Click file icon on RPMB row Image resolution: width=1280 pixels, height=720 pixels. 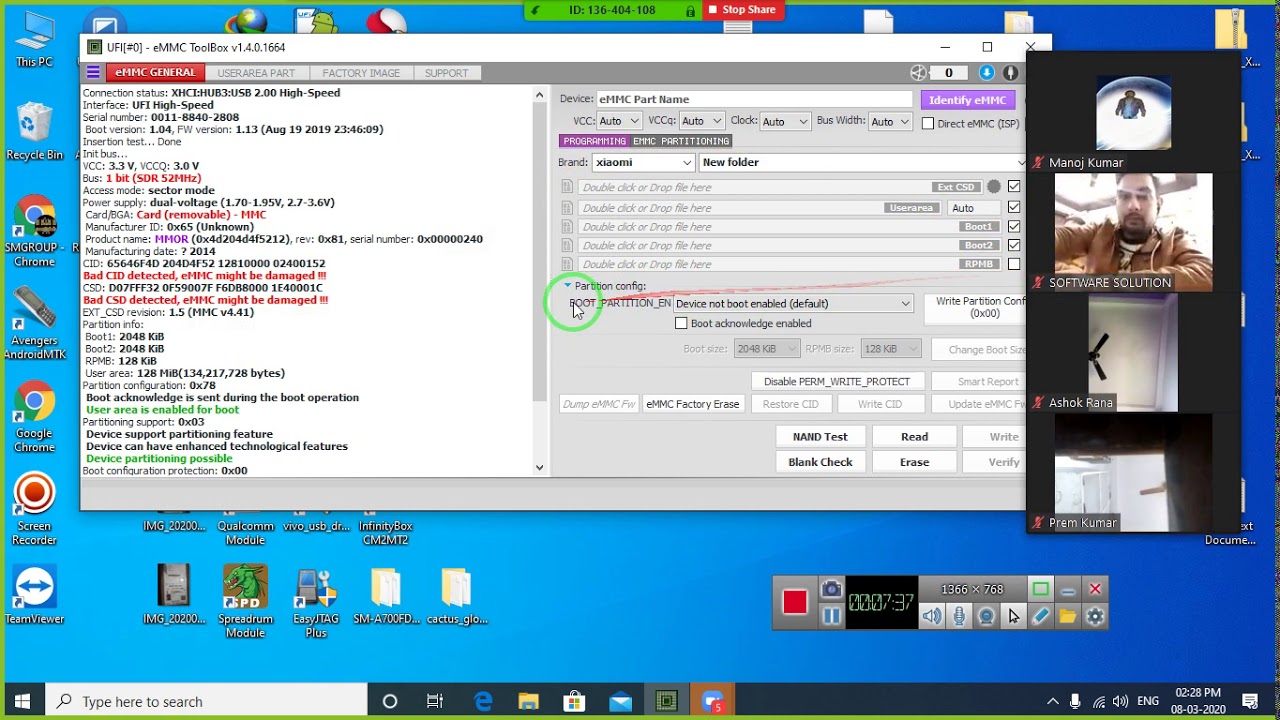coord(567,264)
